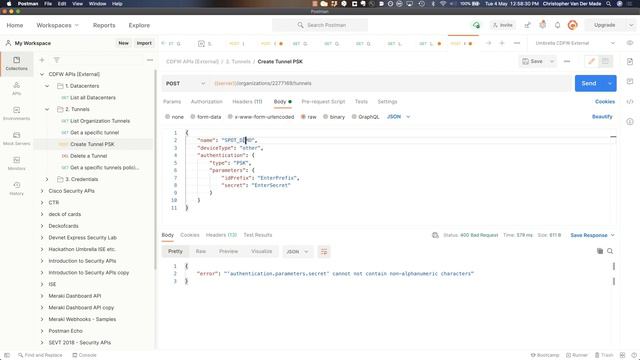
Task: Open the collections three-dot options menu
Action: [x=150, y=60]
